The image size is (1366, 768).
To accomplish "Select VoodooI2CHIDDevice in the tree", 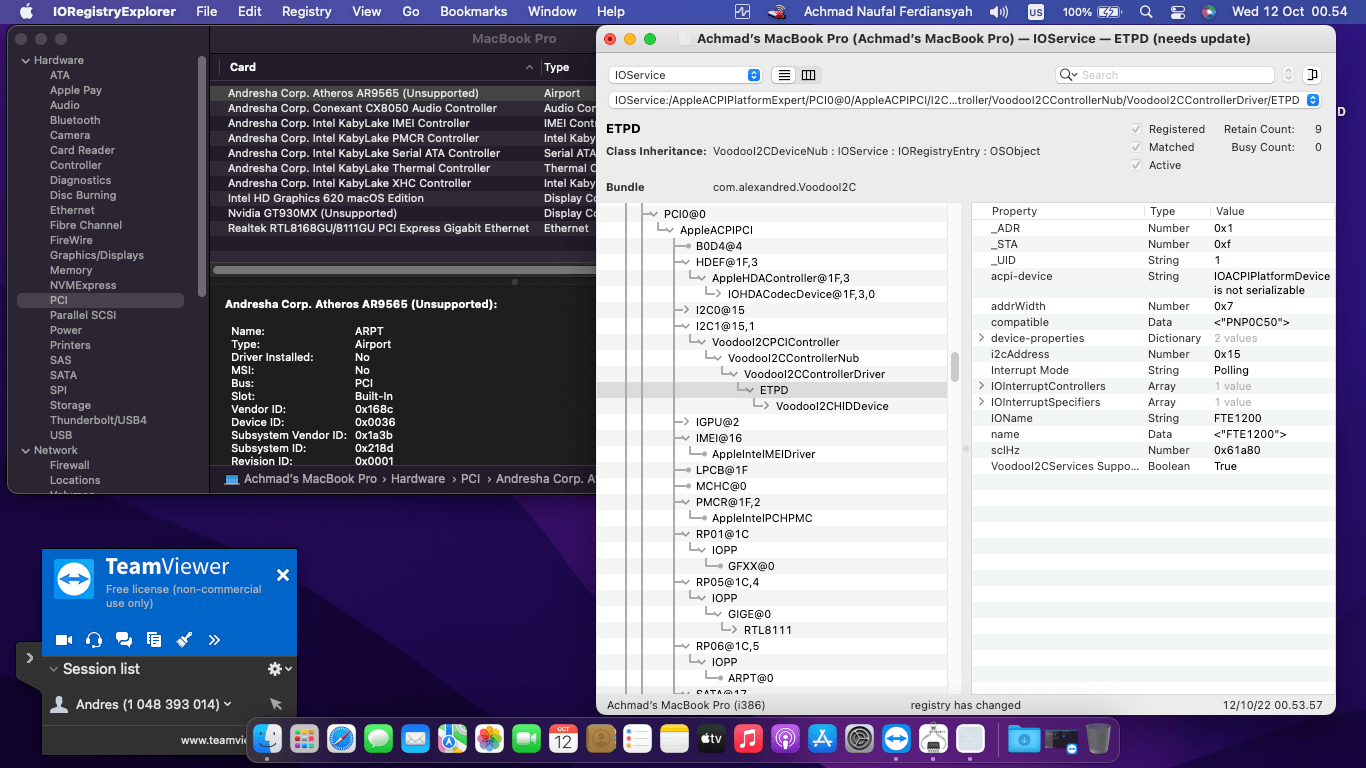I will click(x=832, y=406).
